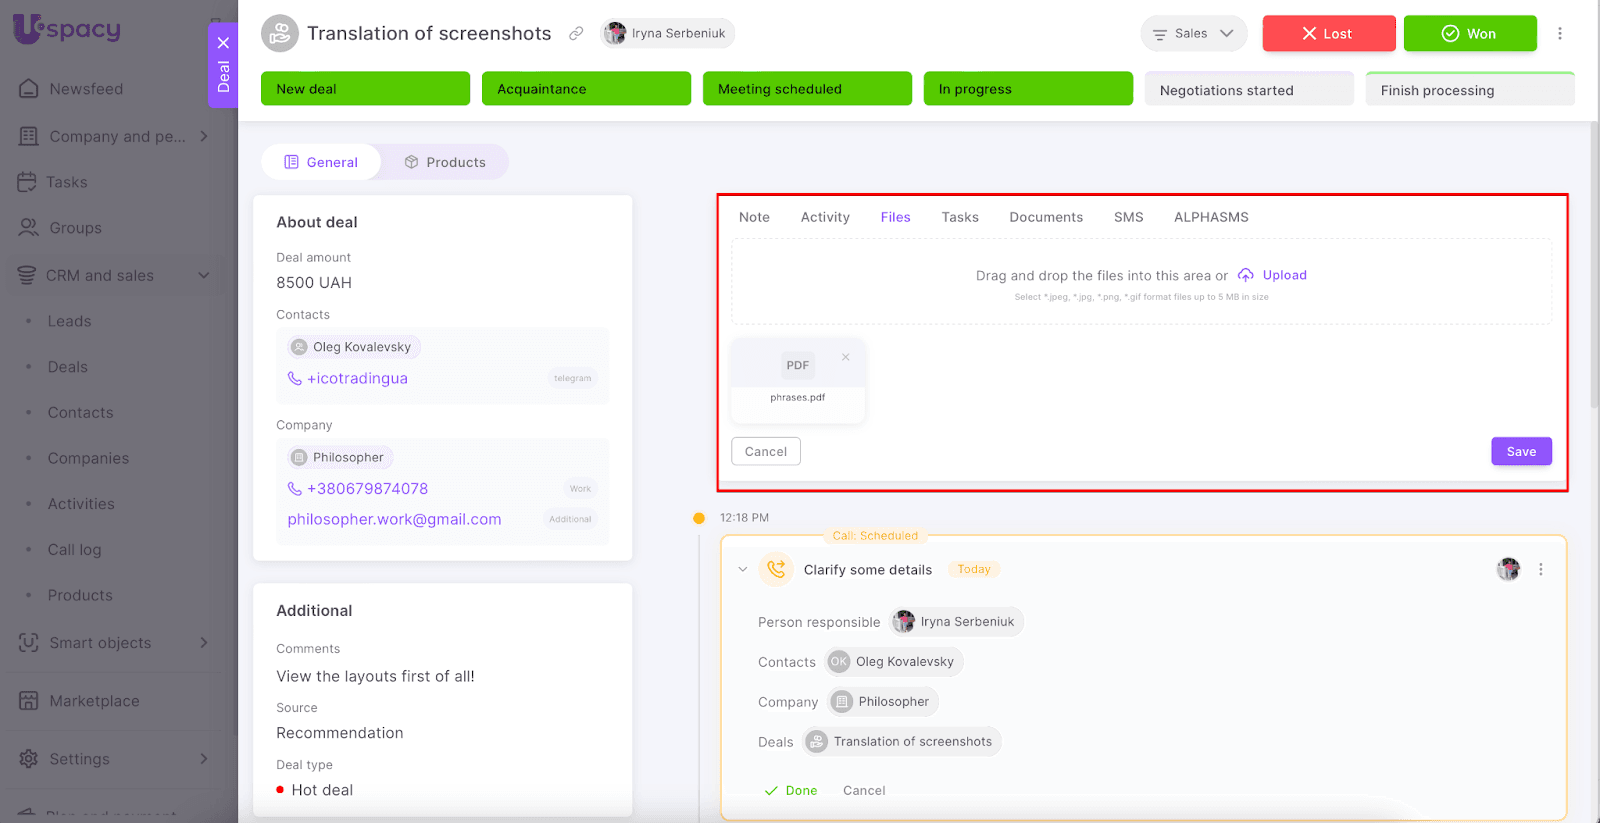
Task: Open Newsfeed from the sidebar
Action: (x=86, y=89)
